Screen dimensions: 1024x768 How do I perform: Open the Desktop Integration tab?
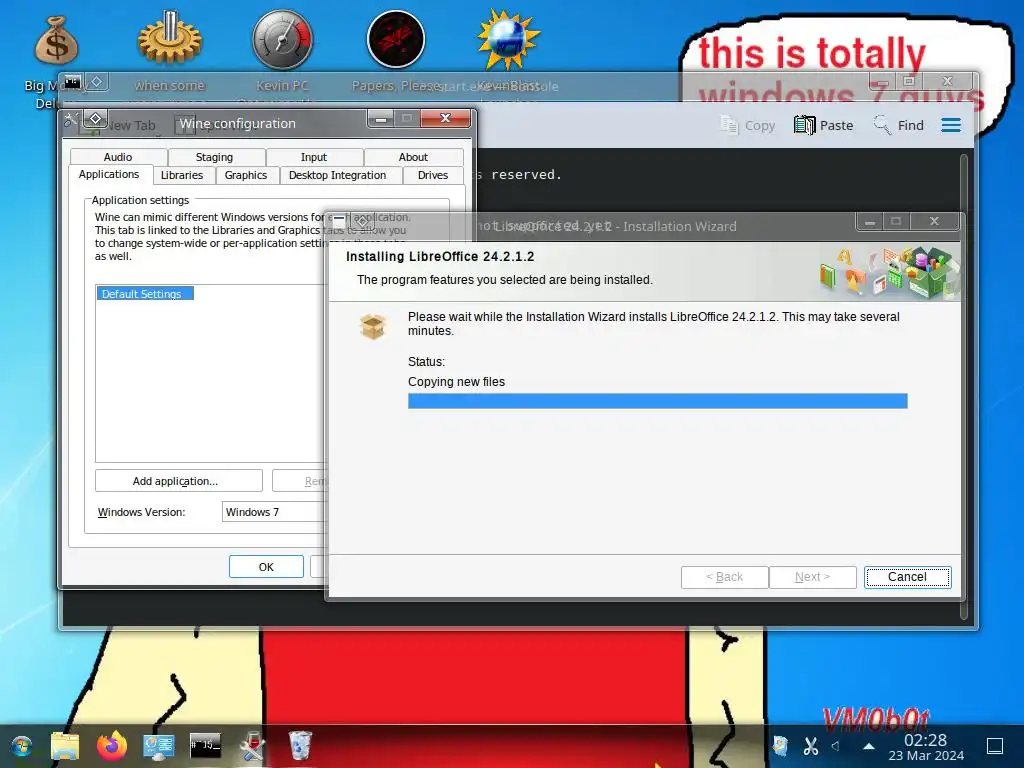pyautogui.click(x=338, y=175)
